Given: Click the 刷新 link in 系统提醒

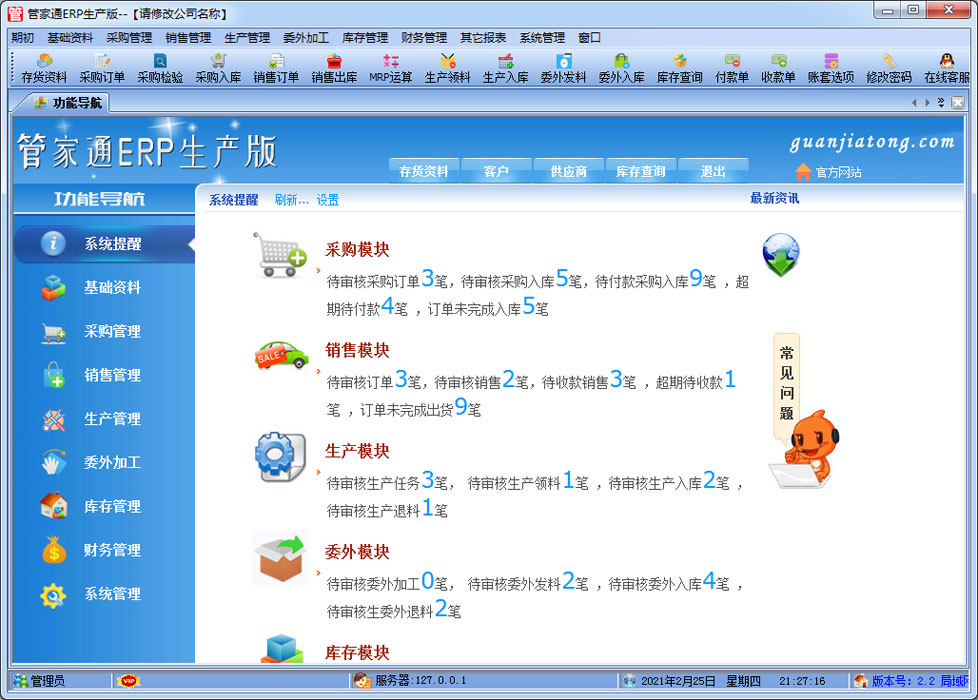Looking at the screenshot, I should [291, 200].
